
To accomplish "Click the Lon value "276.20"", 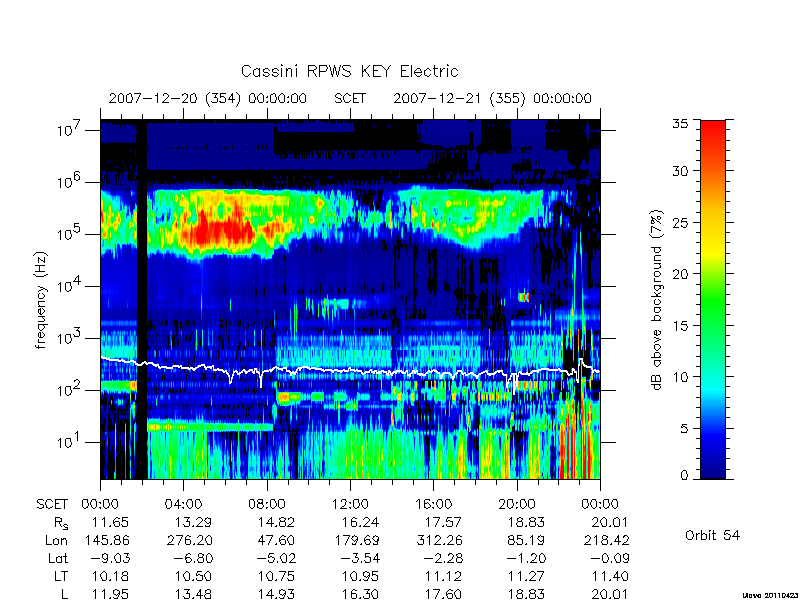I will [190, 540].
